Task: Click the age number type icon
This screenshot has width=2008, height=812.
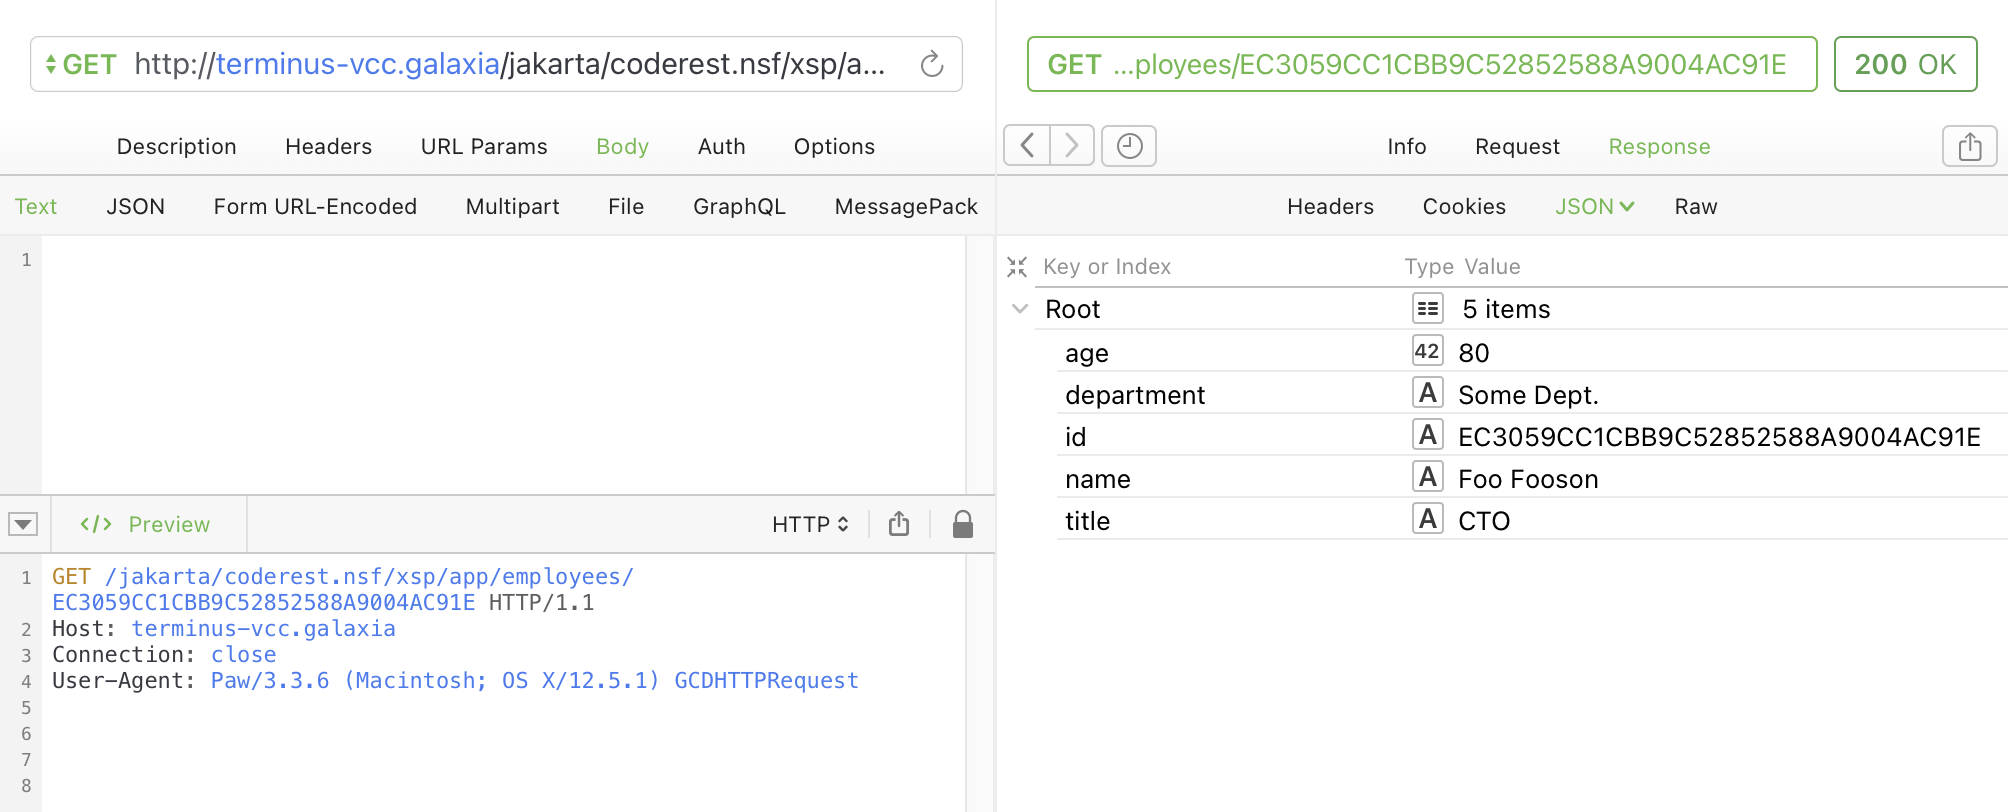Action: [x=1427, y=352]
